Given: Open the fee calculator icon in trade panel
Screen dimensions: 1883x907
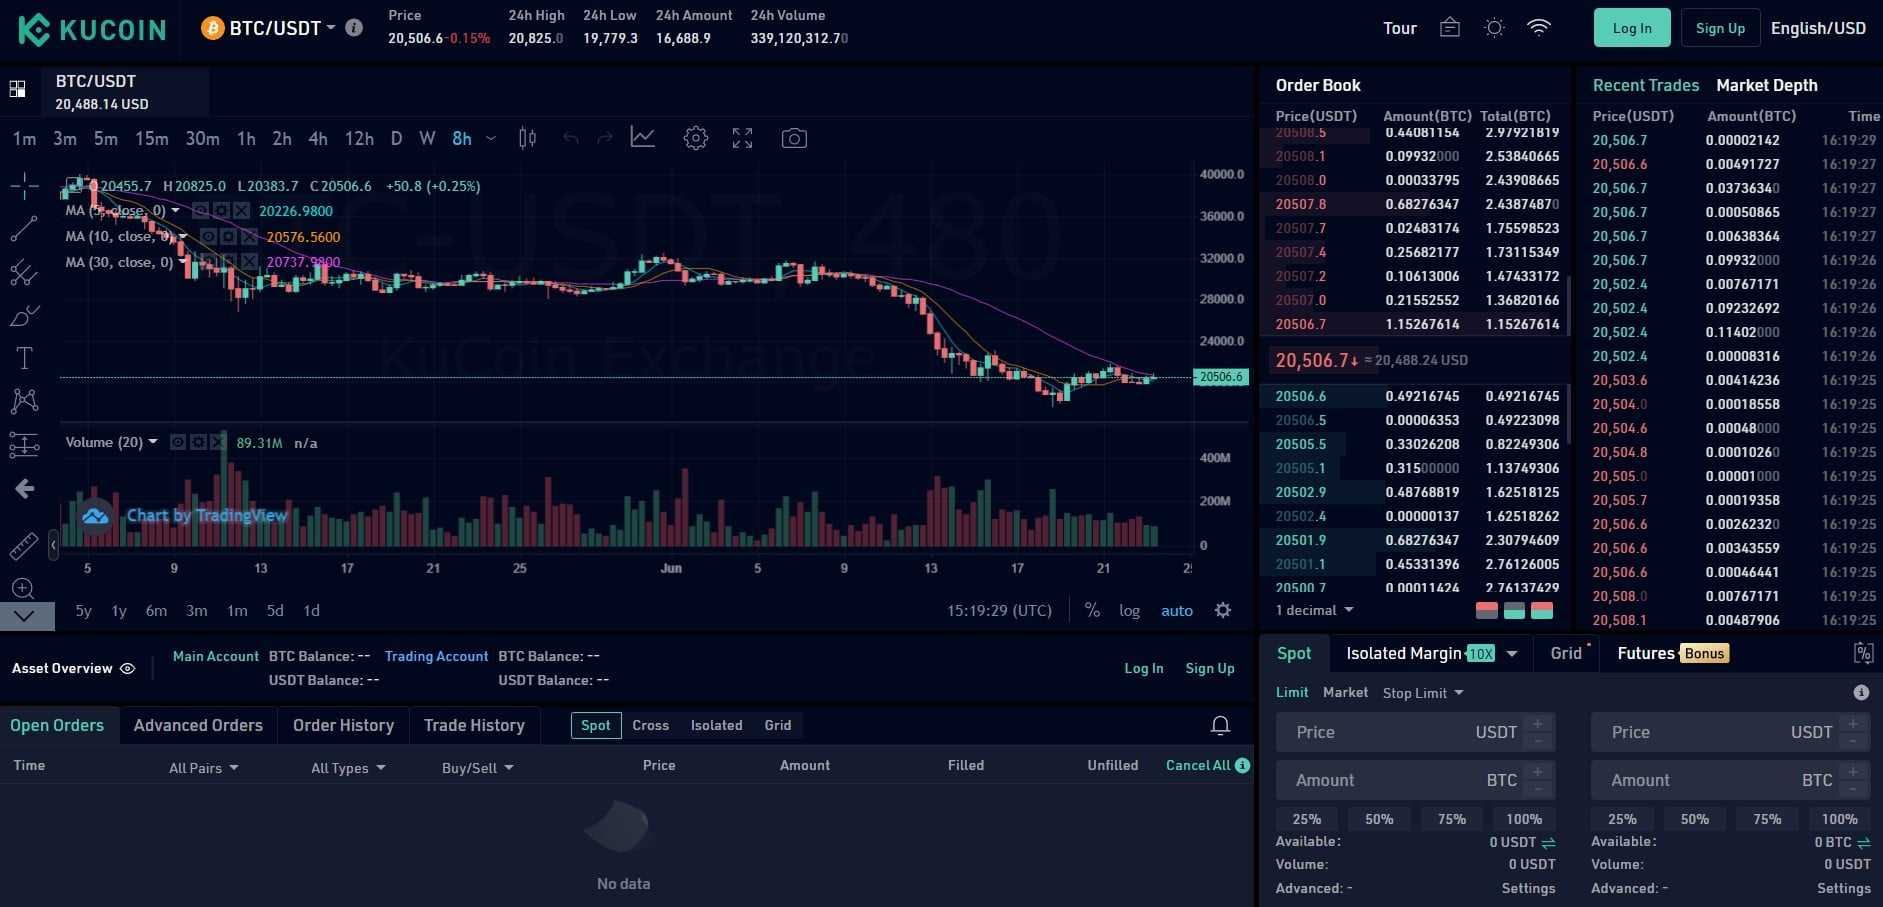Looking at the screenshot, I should 1863,654.
